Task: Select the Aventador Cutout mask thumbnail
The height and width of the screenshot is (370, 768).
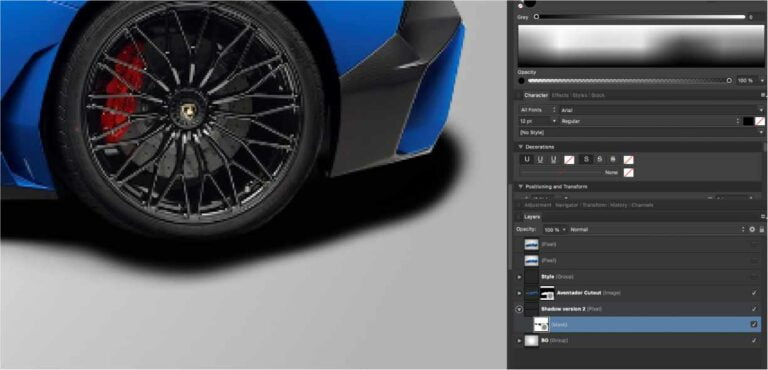Action: point(547,293)
